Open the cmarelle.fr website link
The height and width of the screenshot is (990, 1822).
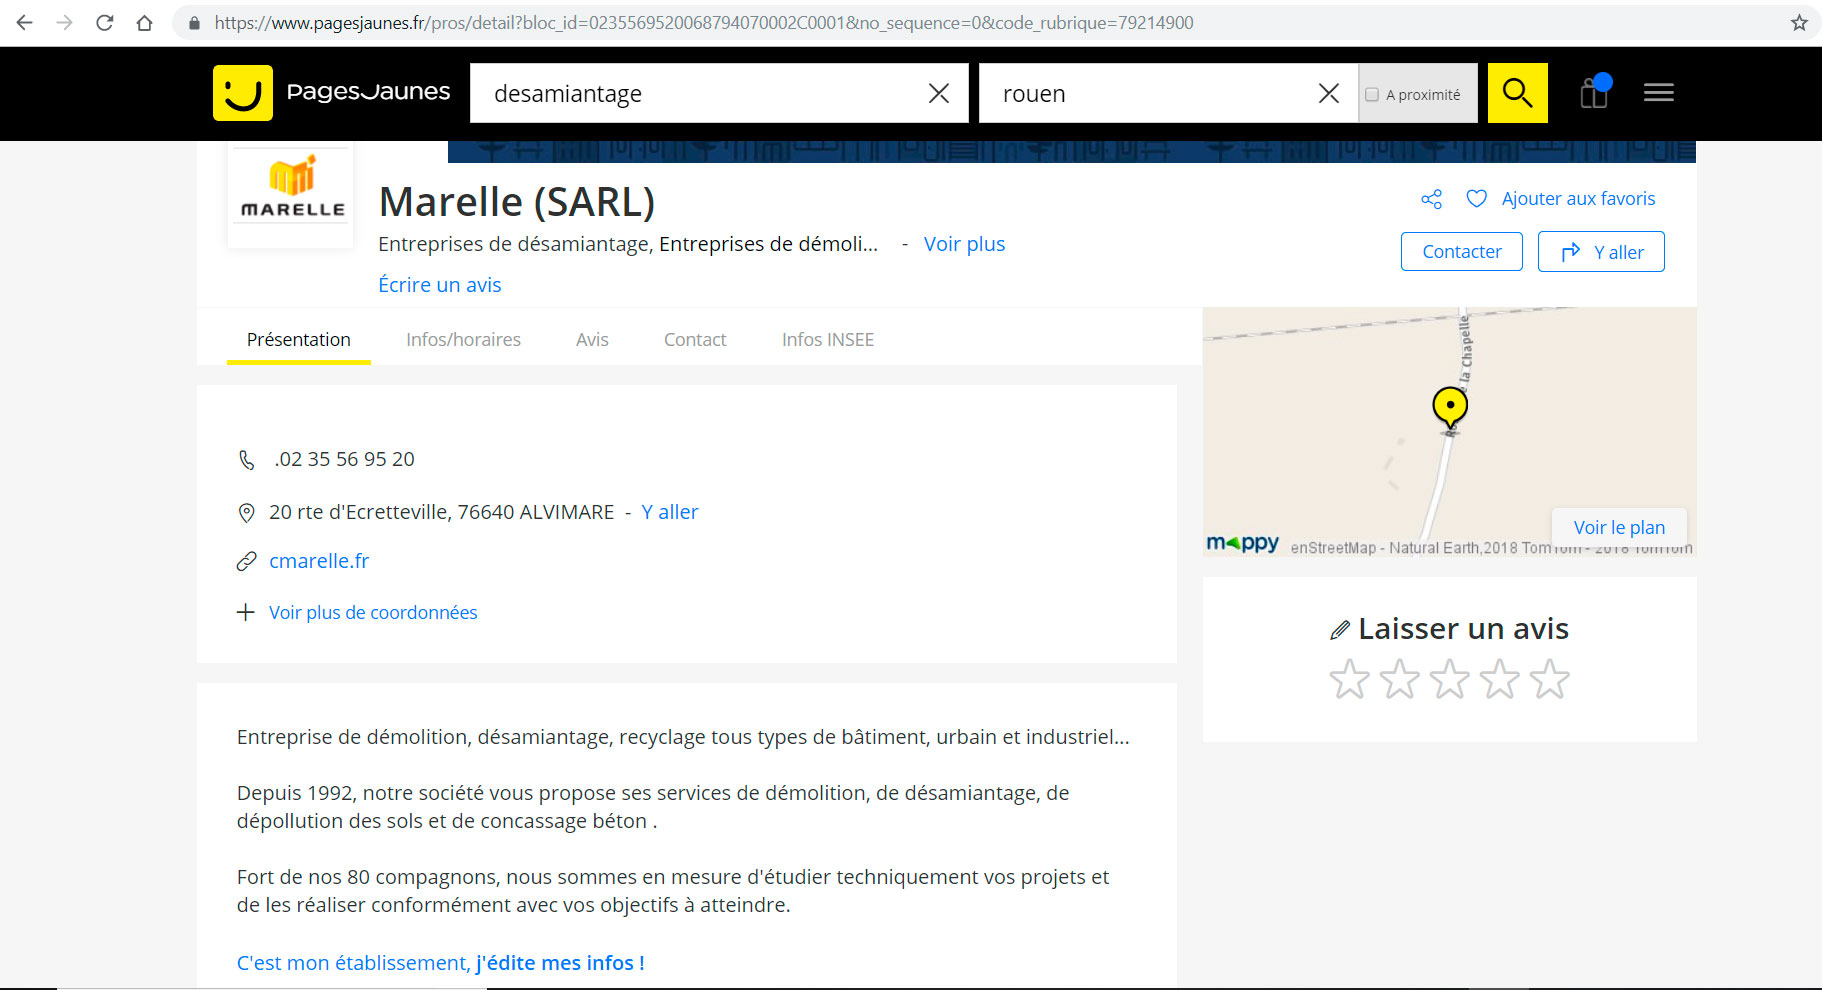pyautogui.click(x=319, y=561)
